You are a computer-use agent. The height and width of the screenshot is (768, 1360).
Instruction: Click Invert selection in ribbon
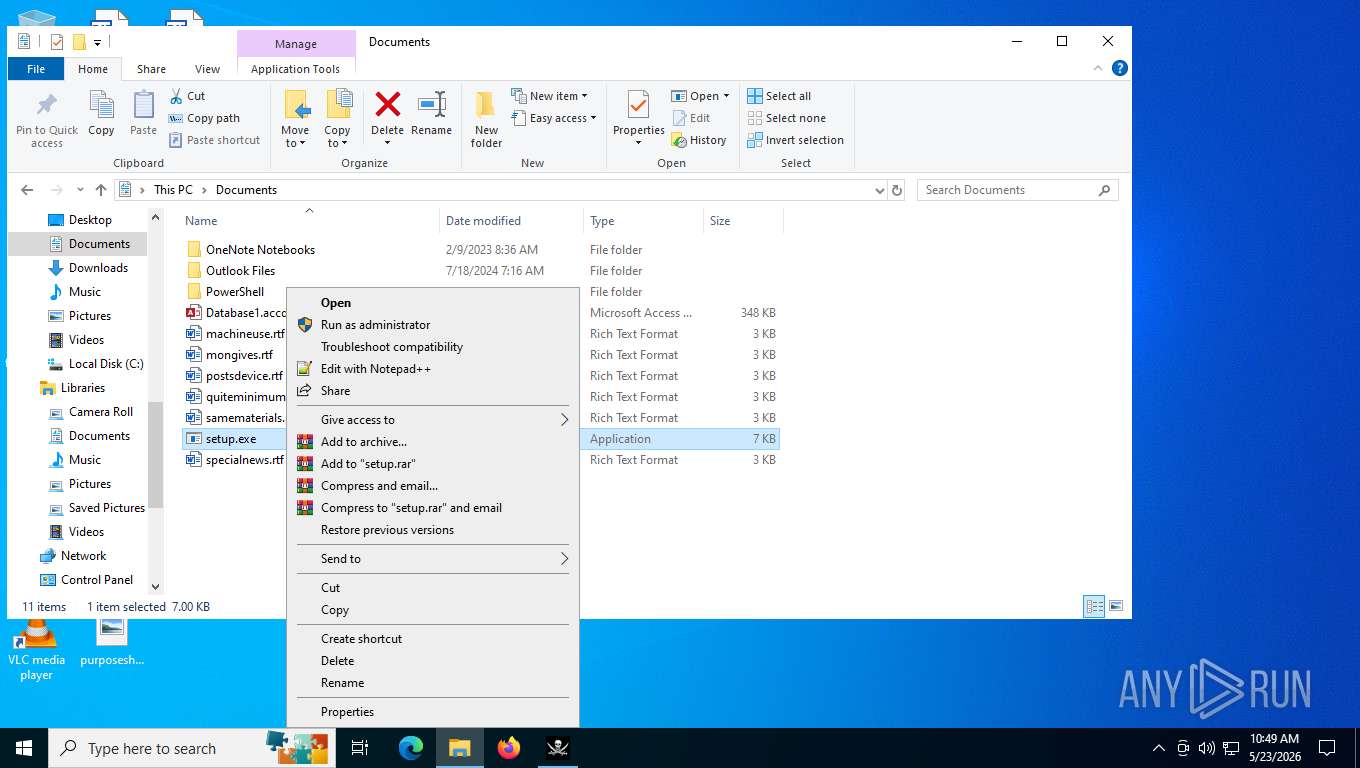point(796,140)
